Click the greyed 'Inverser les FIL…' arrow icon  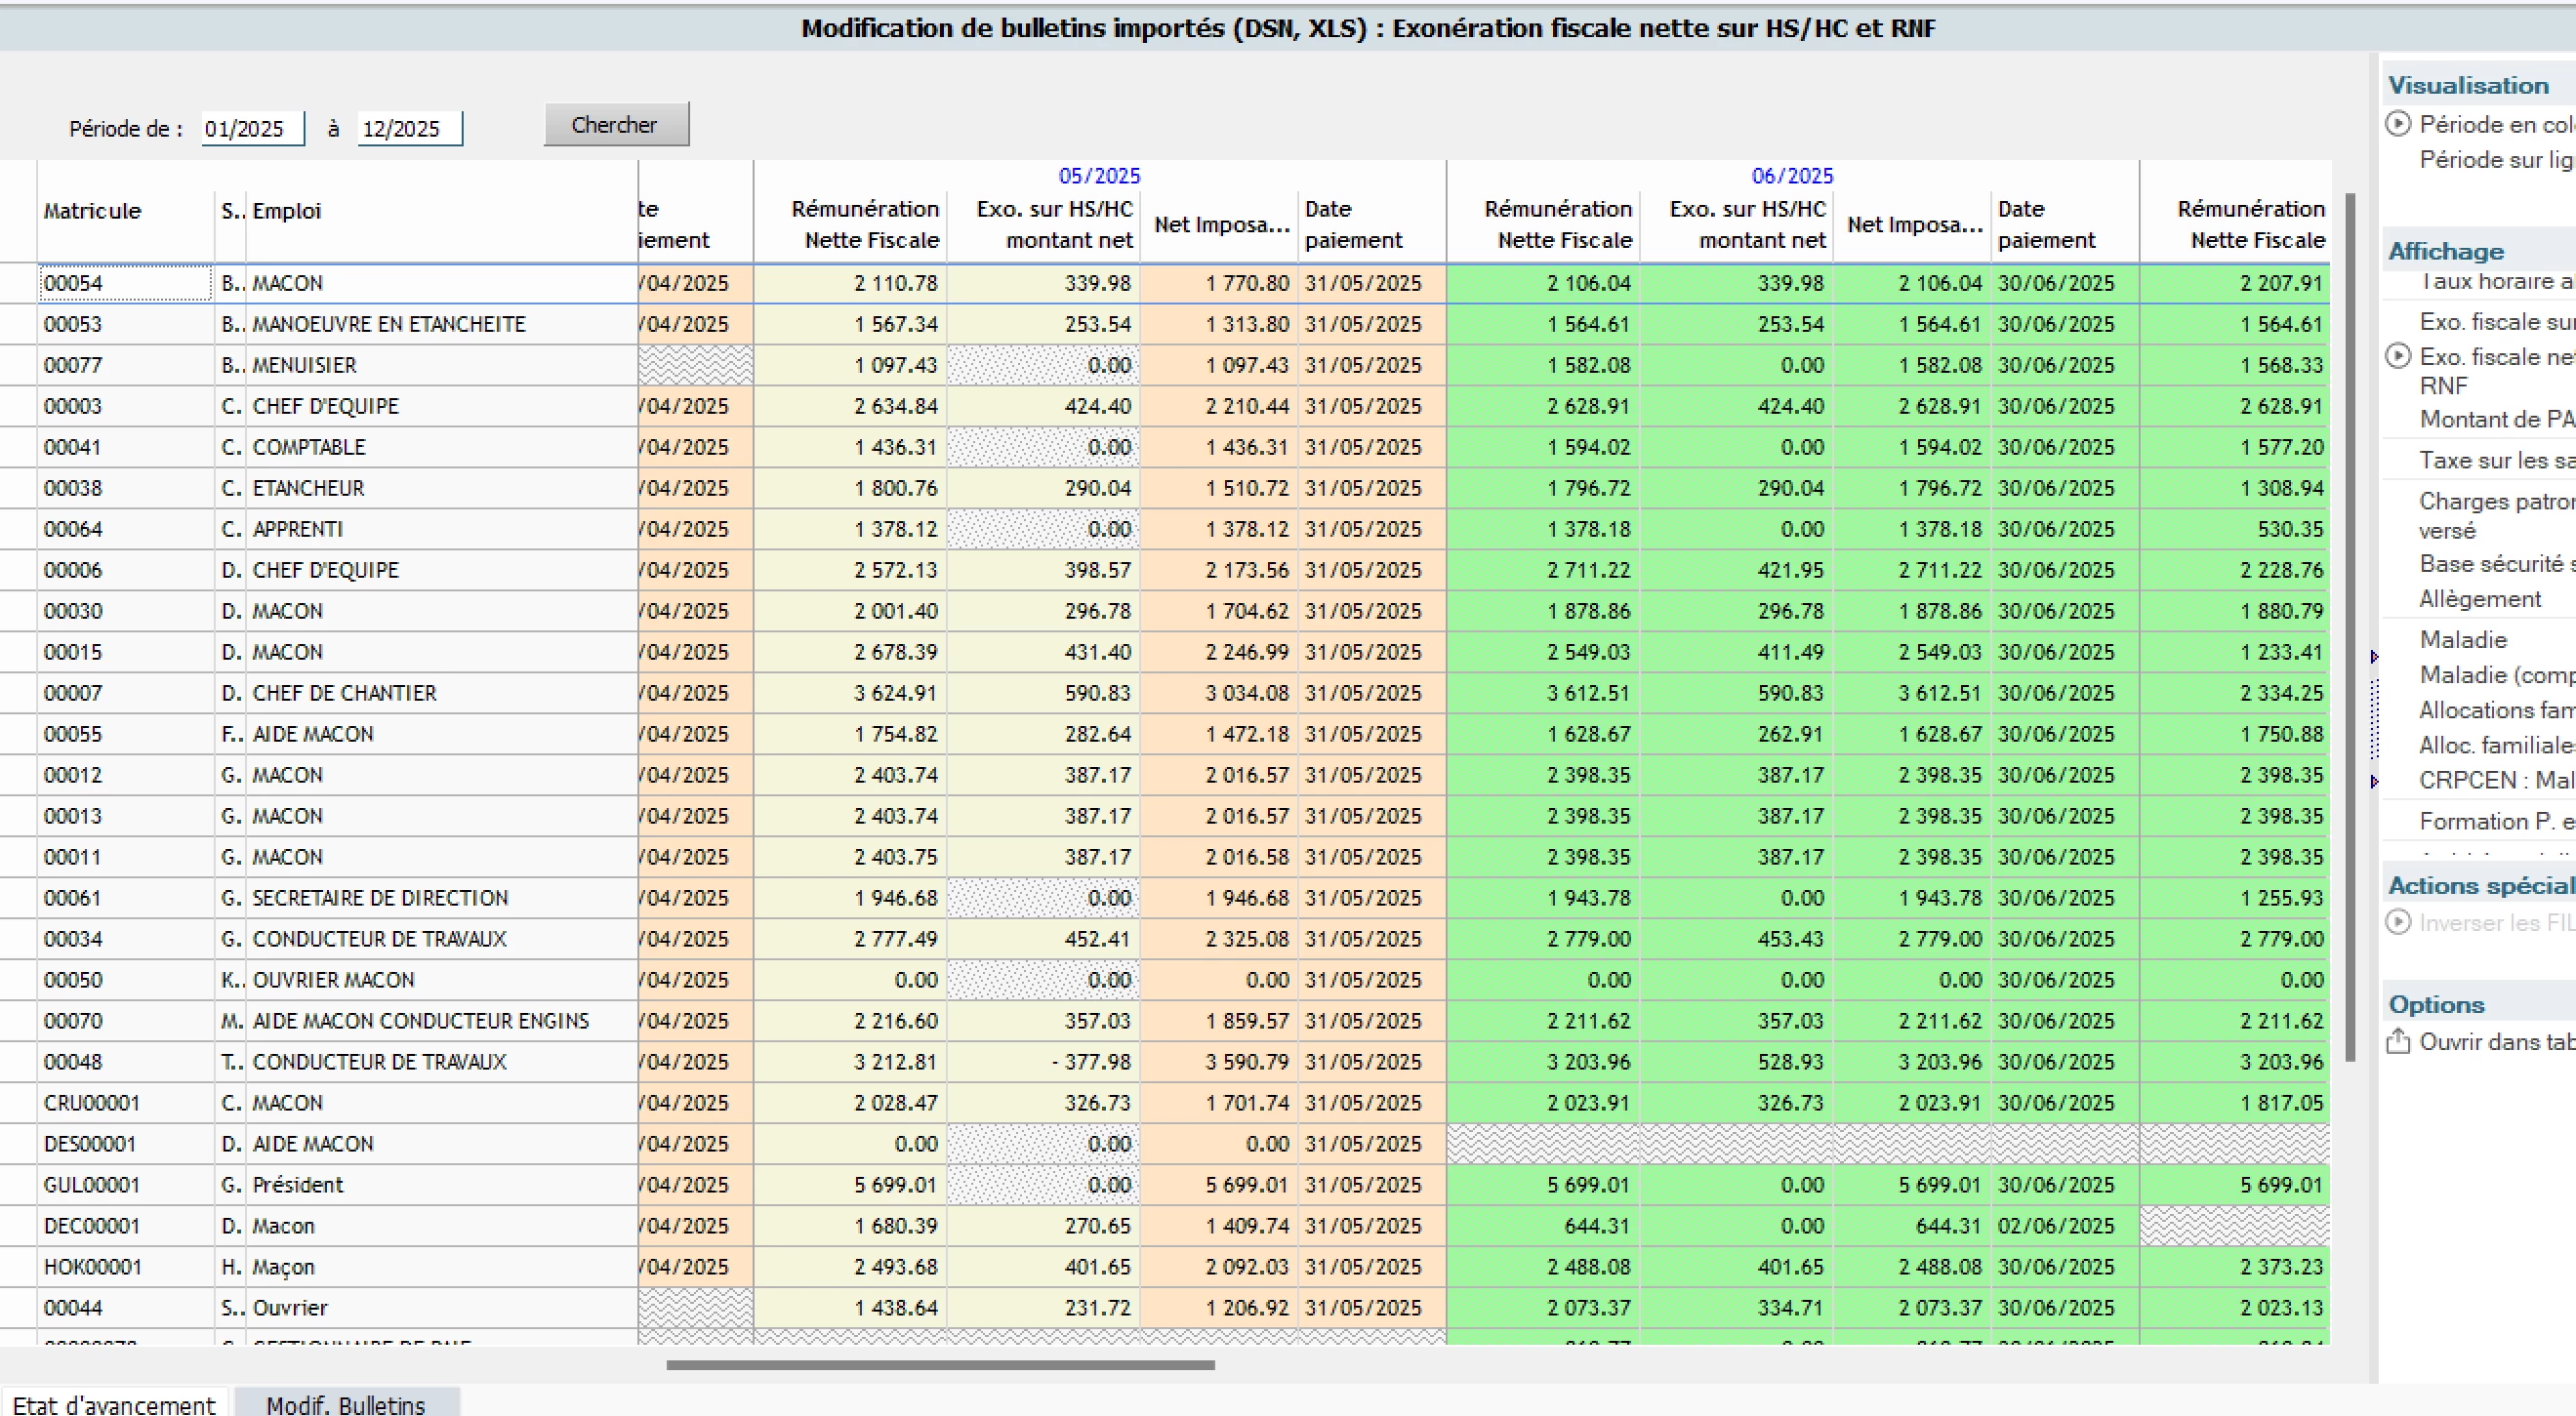pos(2398,922)
